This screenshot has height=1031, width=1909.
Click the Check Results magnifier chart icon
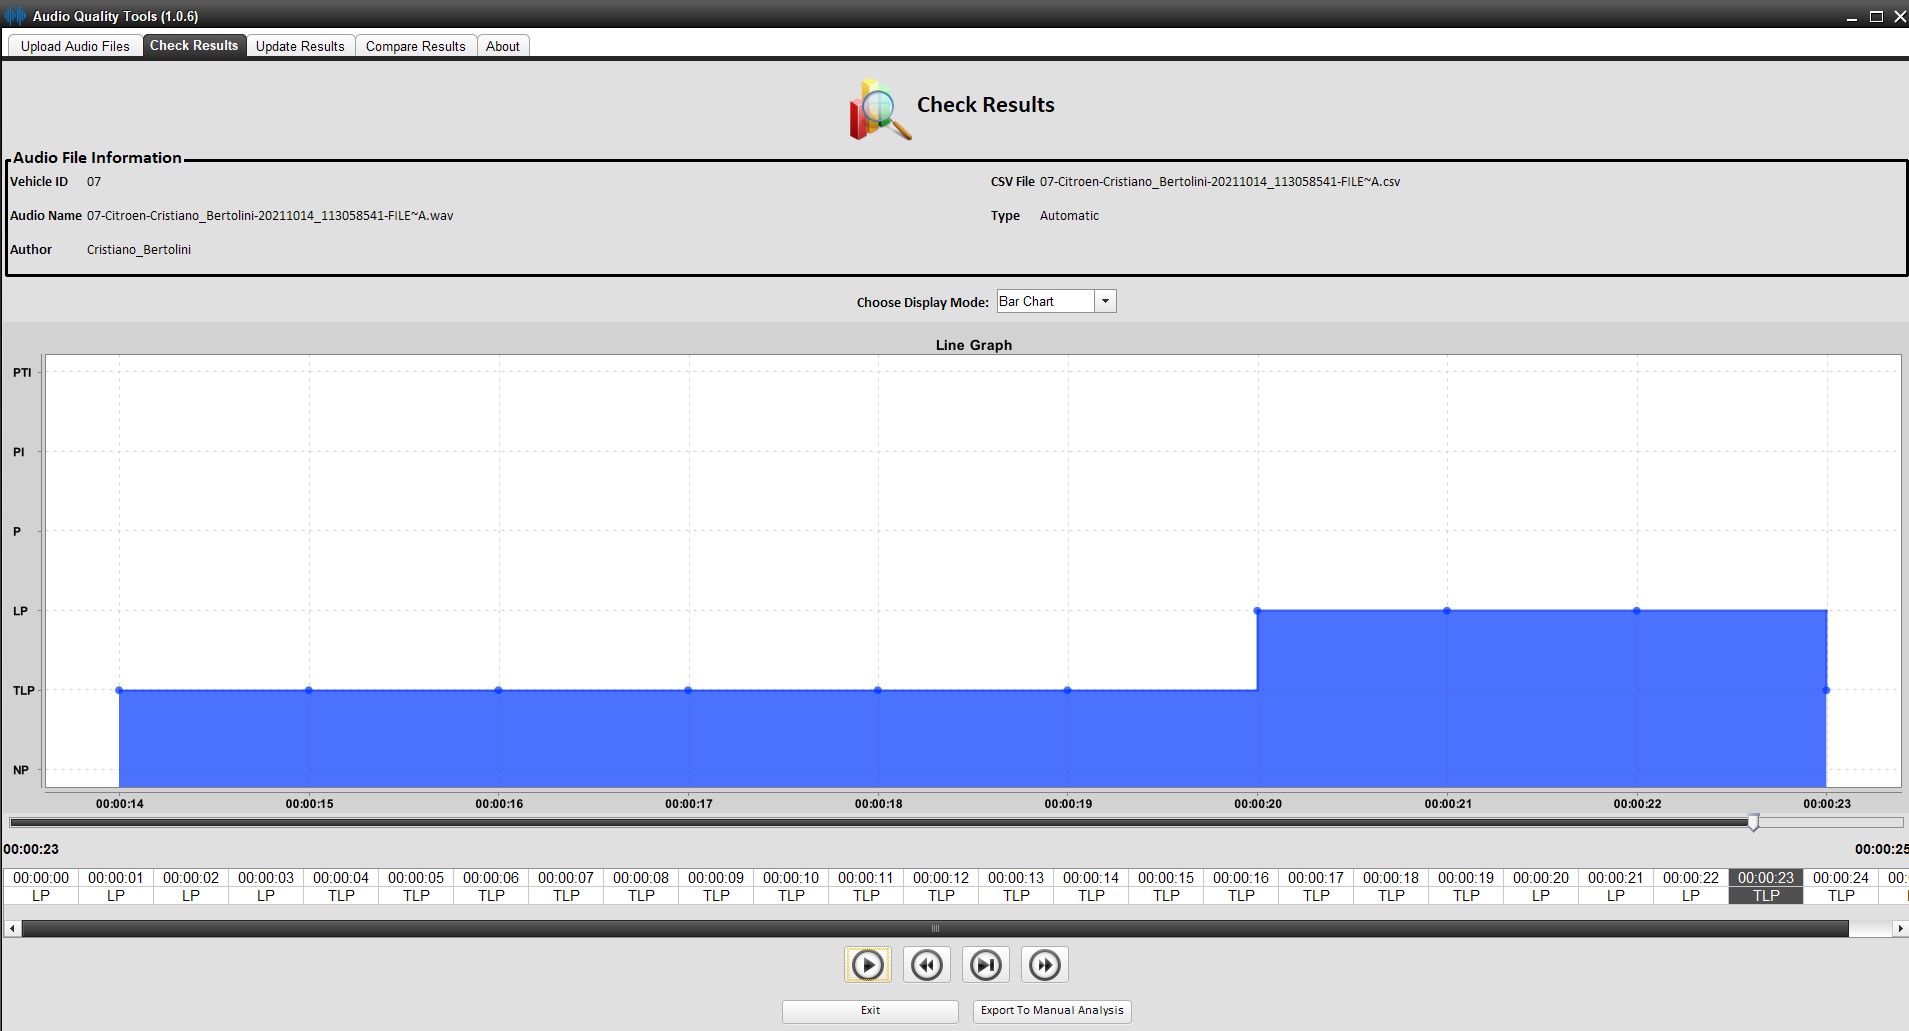879,109
